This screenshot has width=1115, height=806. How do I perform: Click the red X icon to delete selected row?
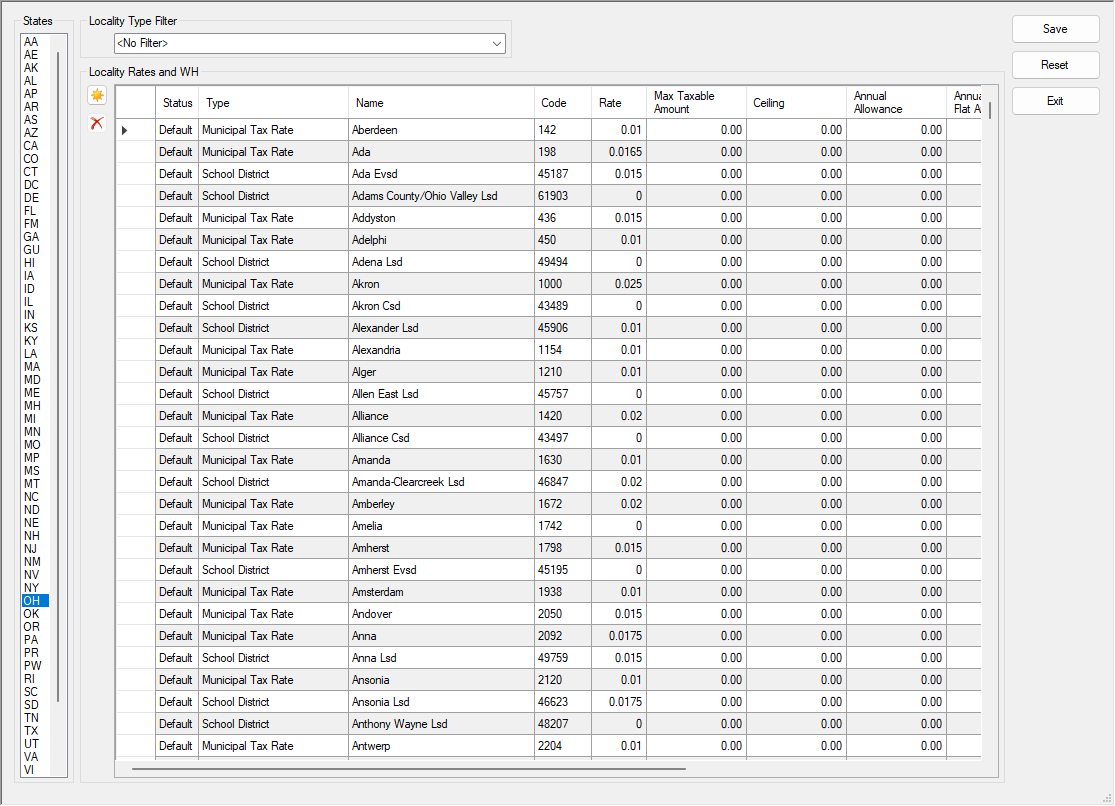click(96, 123)
